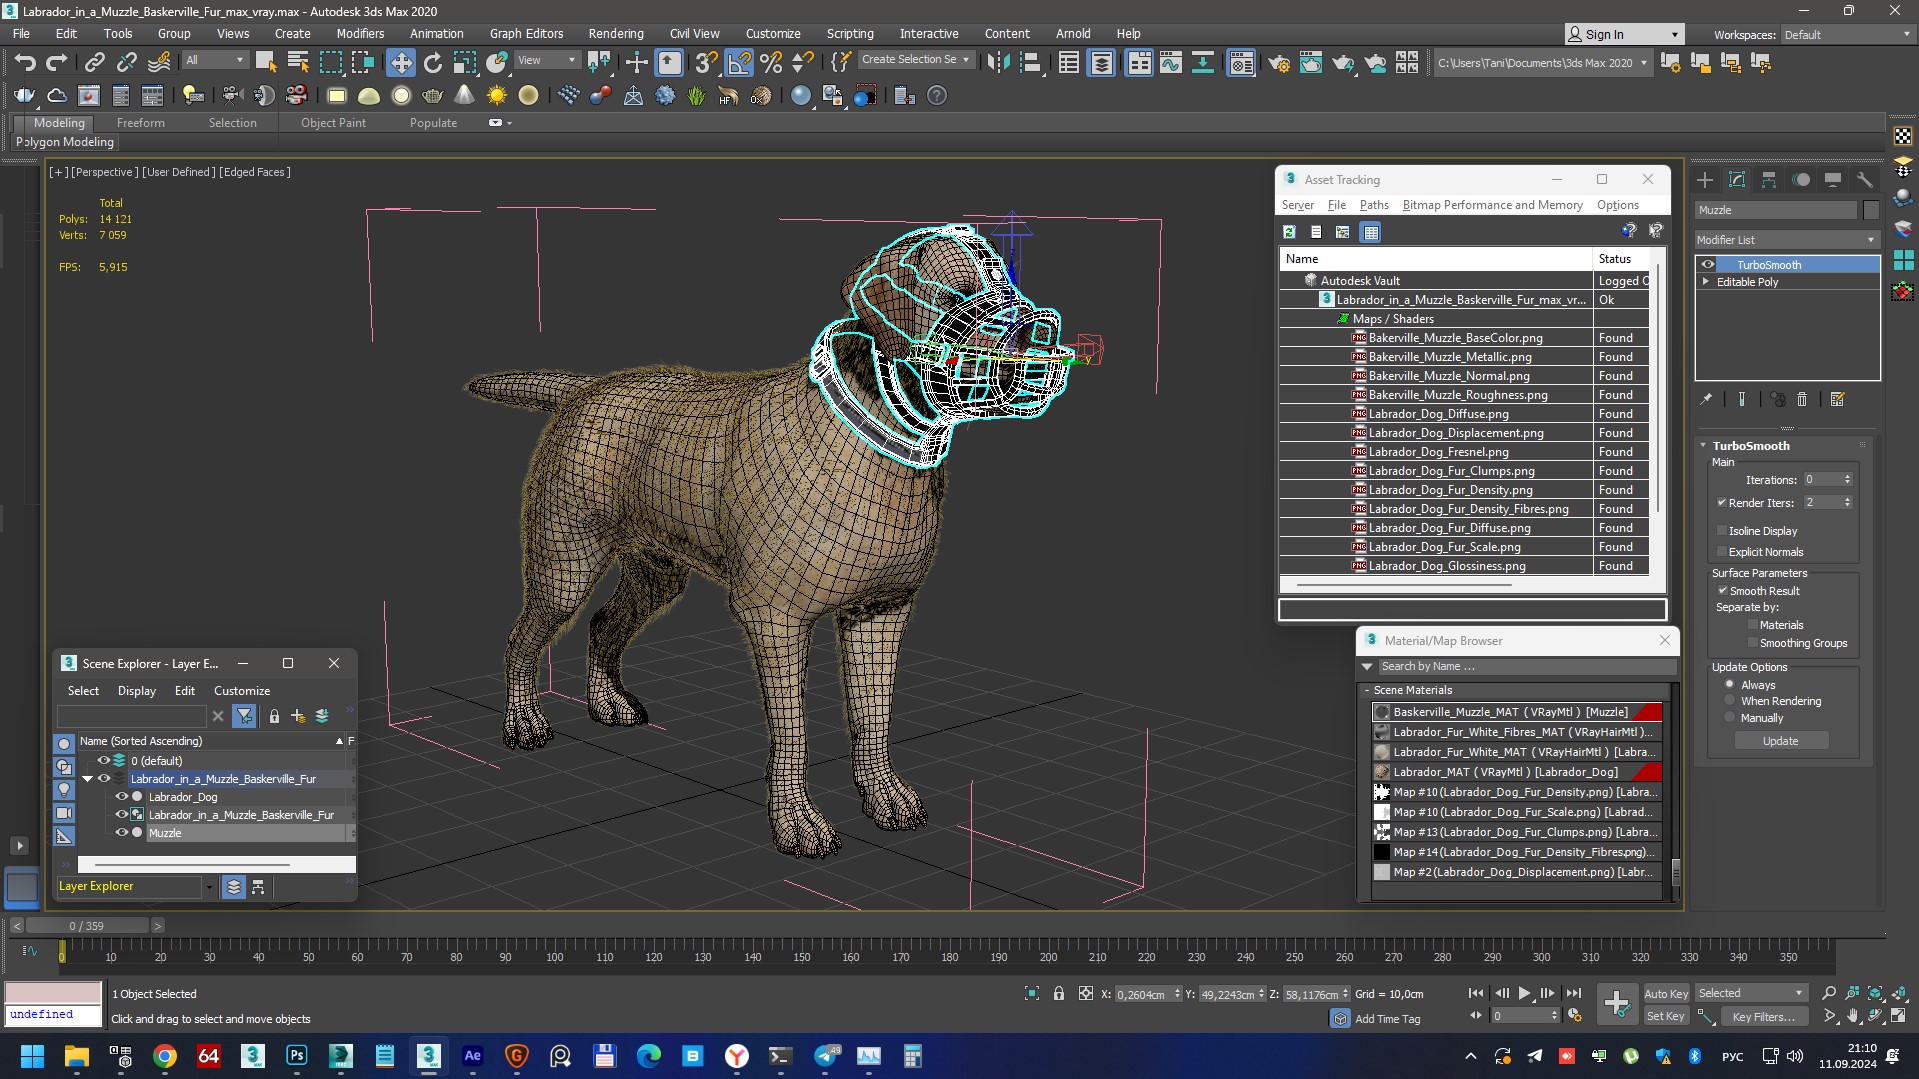The width and height of the screenshot is (1919, 1079).
Task: Click the Update button
Action: (x=1780, y=741)
